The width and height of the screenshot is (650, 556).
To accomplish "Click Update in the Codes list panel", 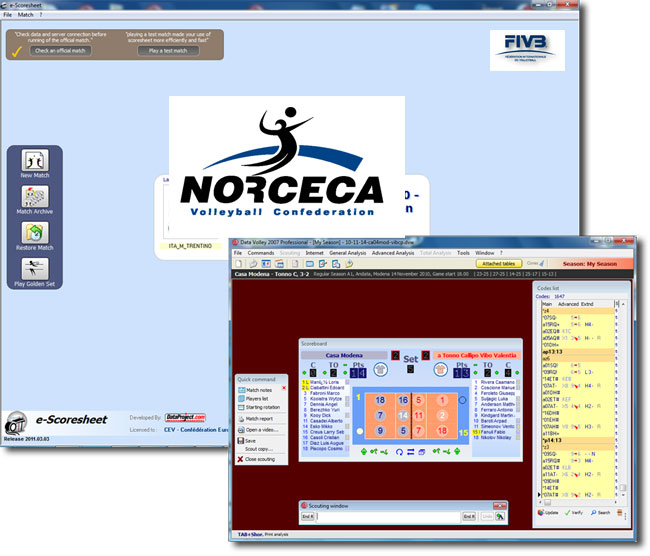I will pos(548,513).
